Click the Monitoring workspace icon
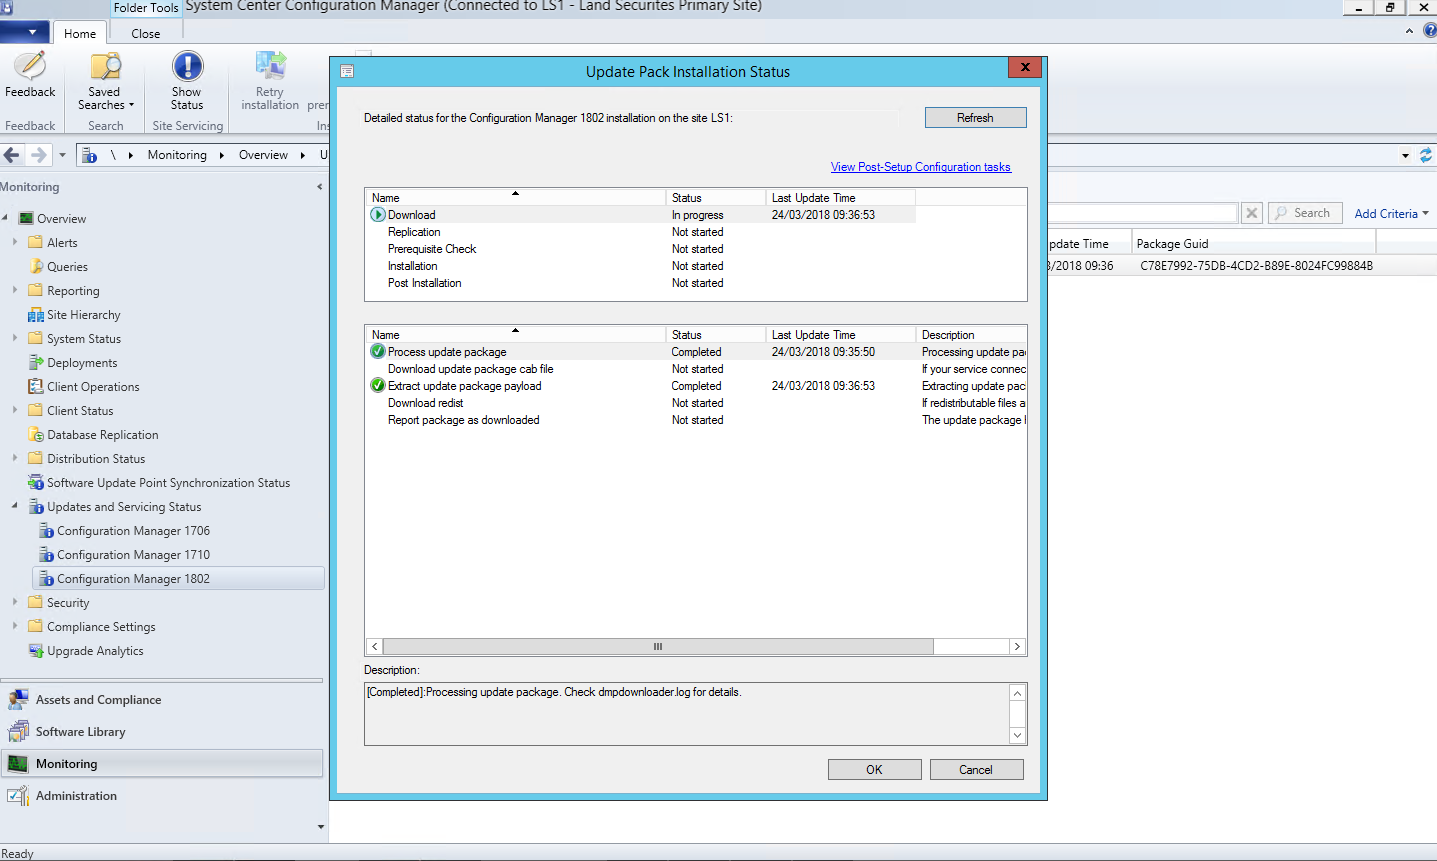The image size is (1437, 861). 18,764
